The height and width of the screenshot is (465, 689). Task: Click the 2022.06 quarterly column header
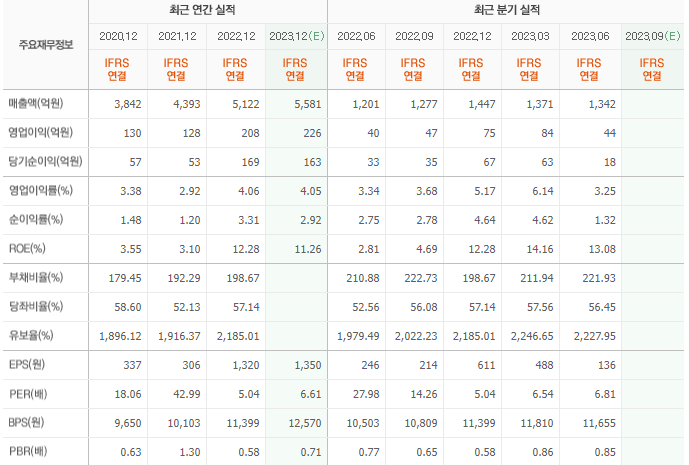[x=356, y=36]
